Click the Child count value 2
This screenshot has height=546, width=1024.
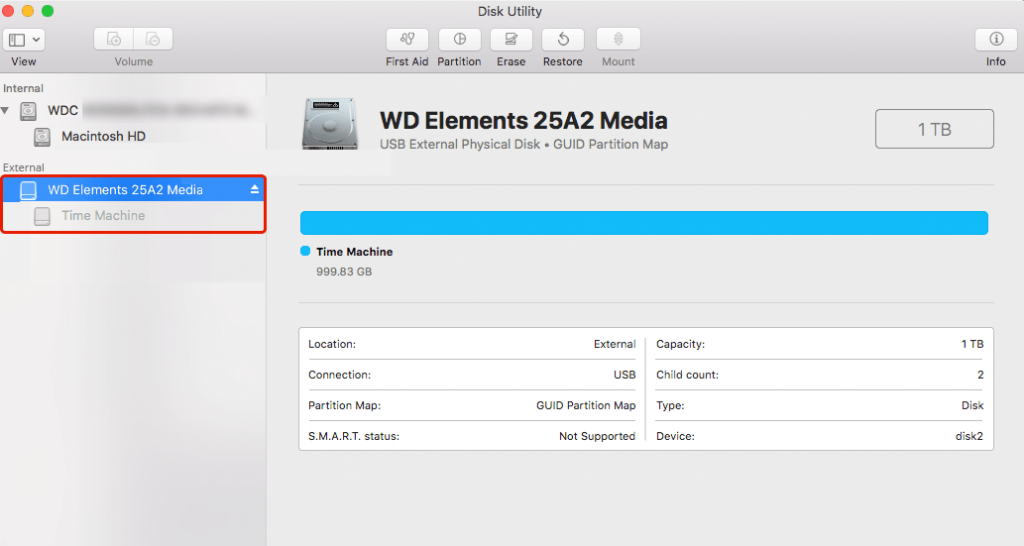point(980,375)
